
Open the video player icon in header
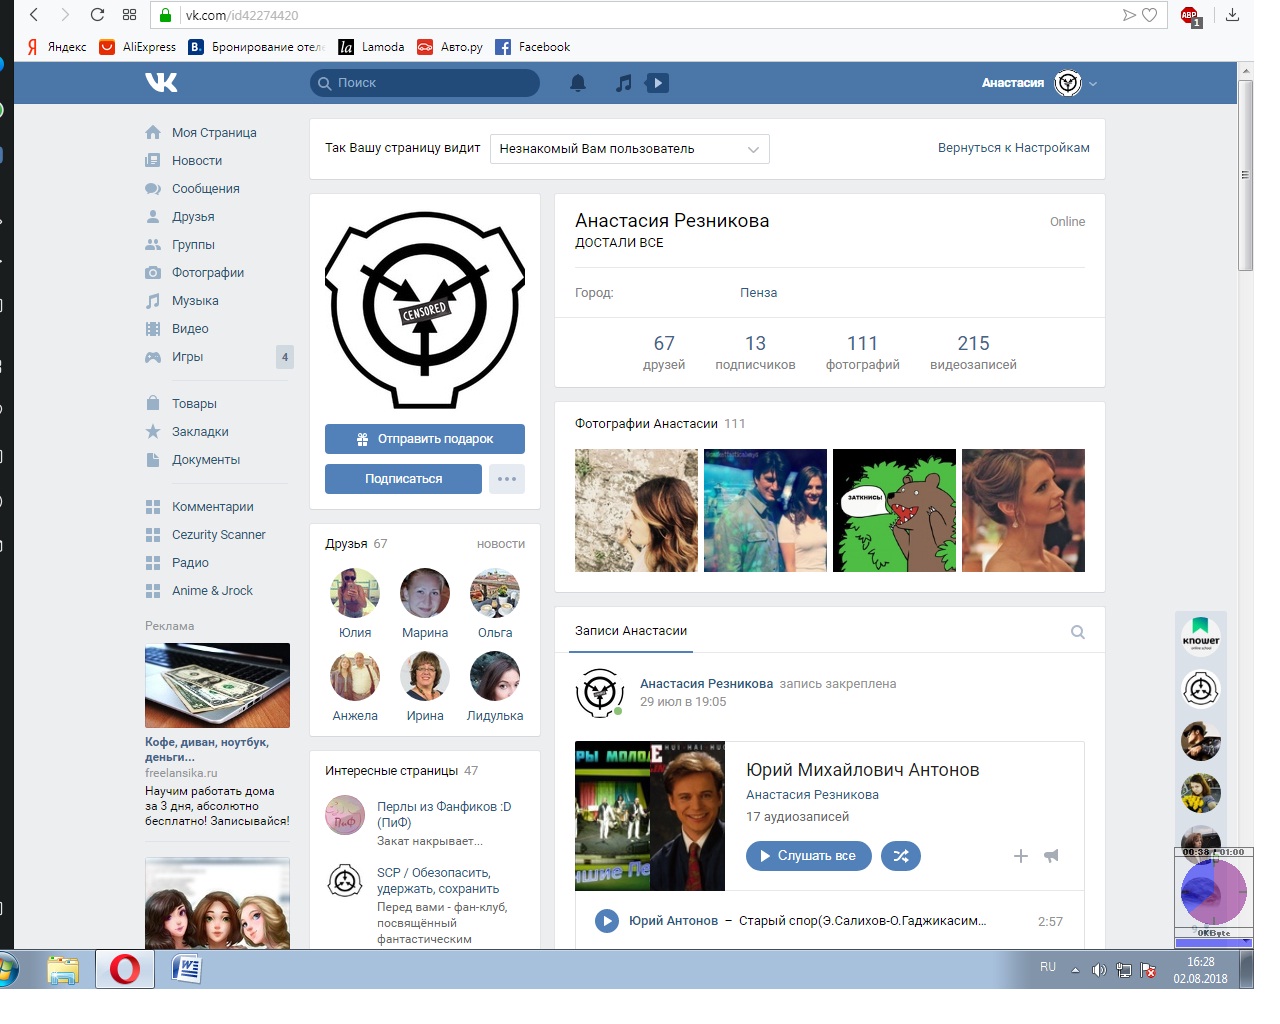coord(657,83)
